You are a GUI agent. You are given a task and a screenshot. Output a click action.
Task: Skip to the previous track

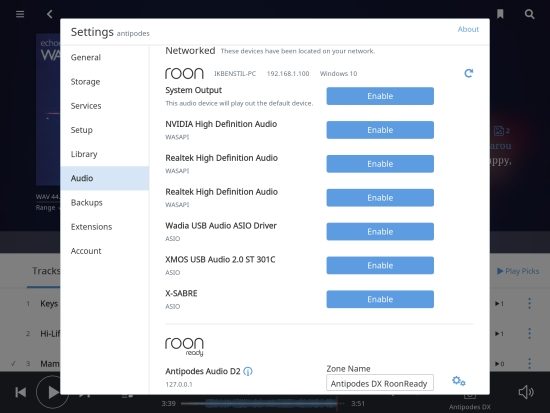[21, 392]
